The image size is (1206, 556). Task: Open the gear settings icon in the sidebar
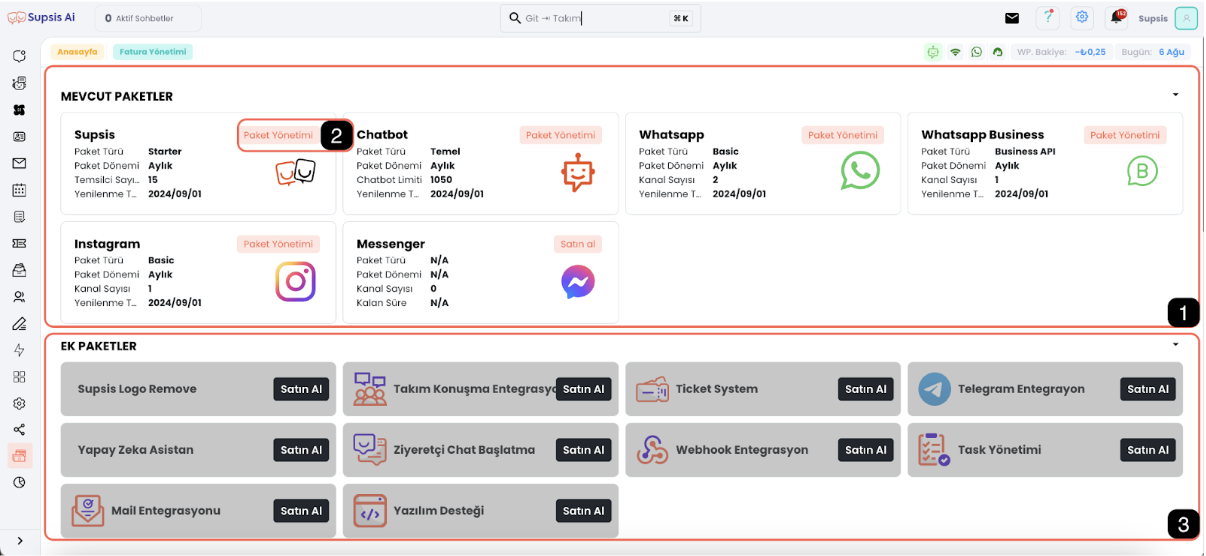coord(19,404)
